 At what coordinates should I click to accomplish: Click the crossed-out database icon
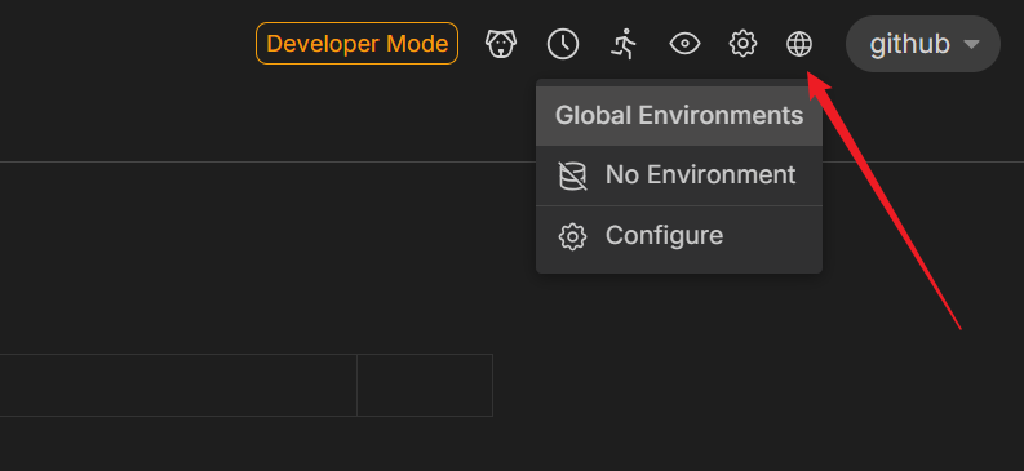coord(572,176)
